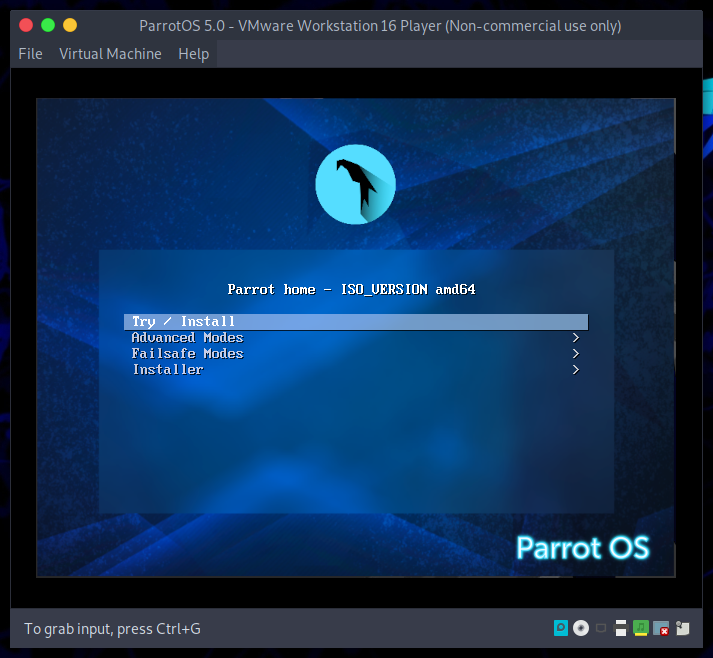Open the Help menu
Viewport: 713px width, 658px height.
coord(194,54)
